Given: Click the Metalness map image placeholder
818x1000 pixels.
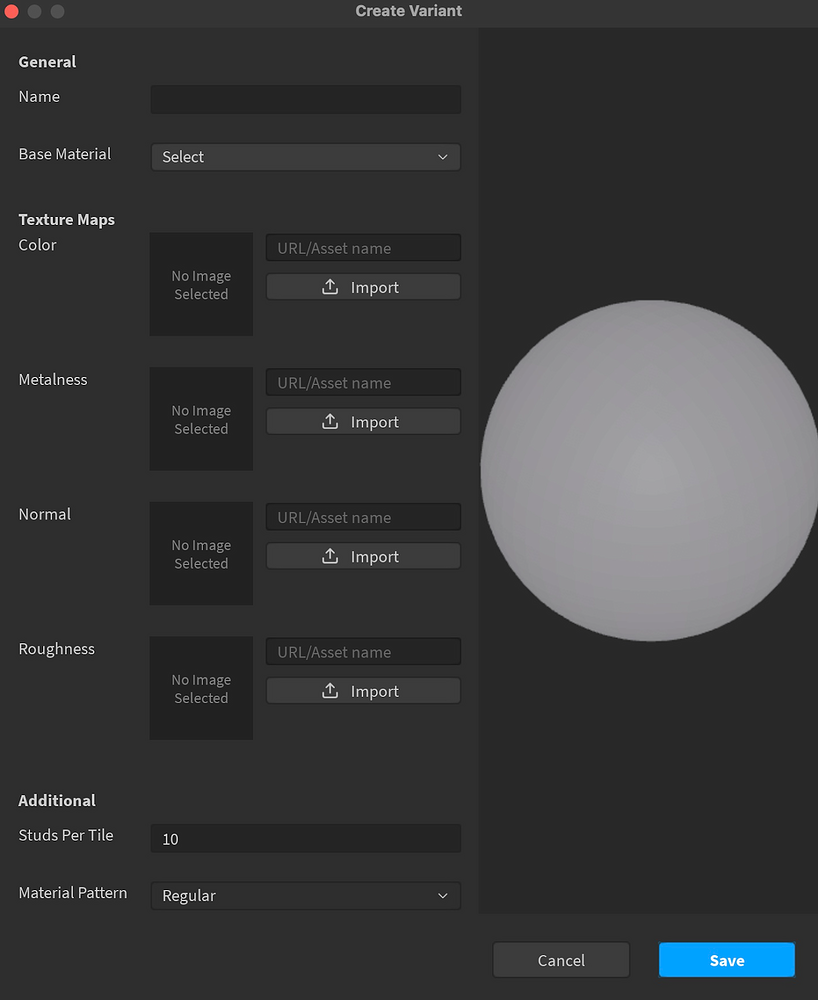Looking at the screenshot, I should (x=200, y=419).
